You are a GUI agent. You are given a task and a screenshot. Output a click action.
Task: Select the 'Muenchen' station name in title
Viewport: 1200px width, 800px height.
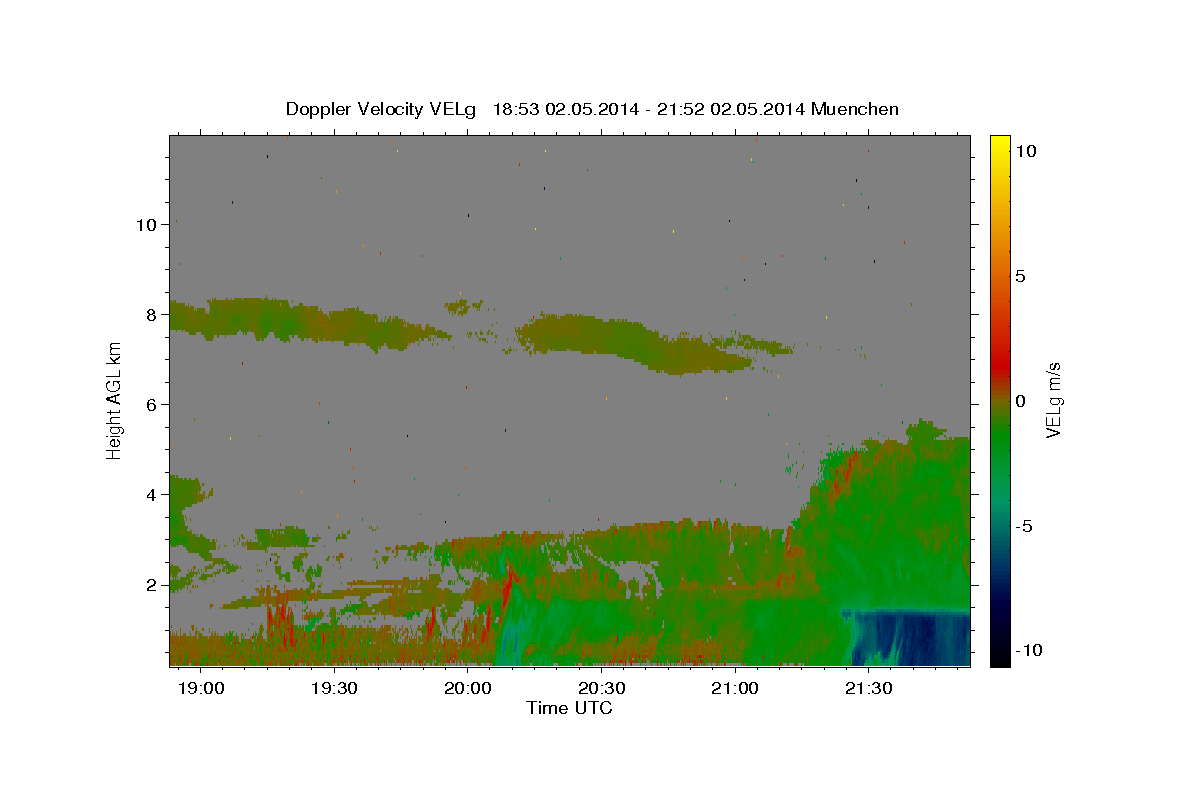click(x=855, y=109)
